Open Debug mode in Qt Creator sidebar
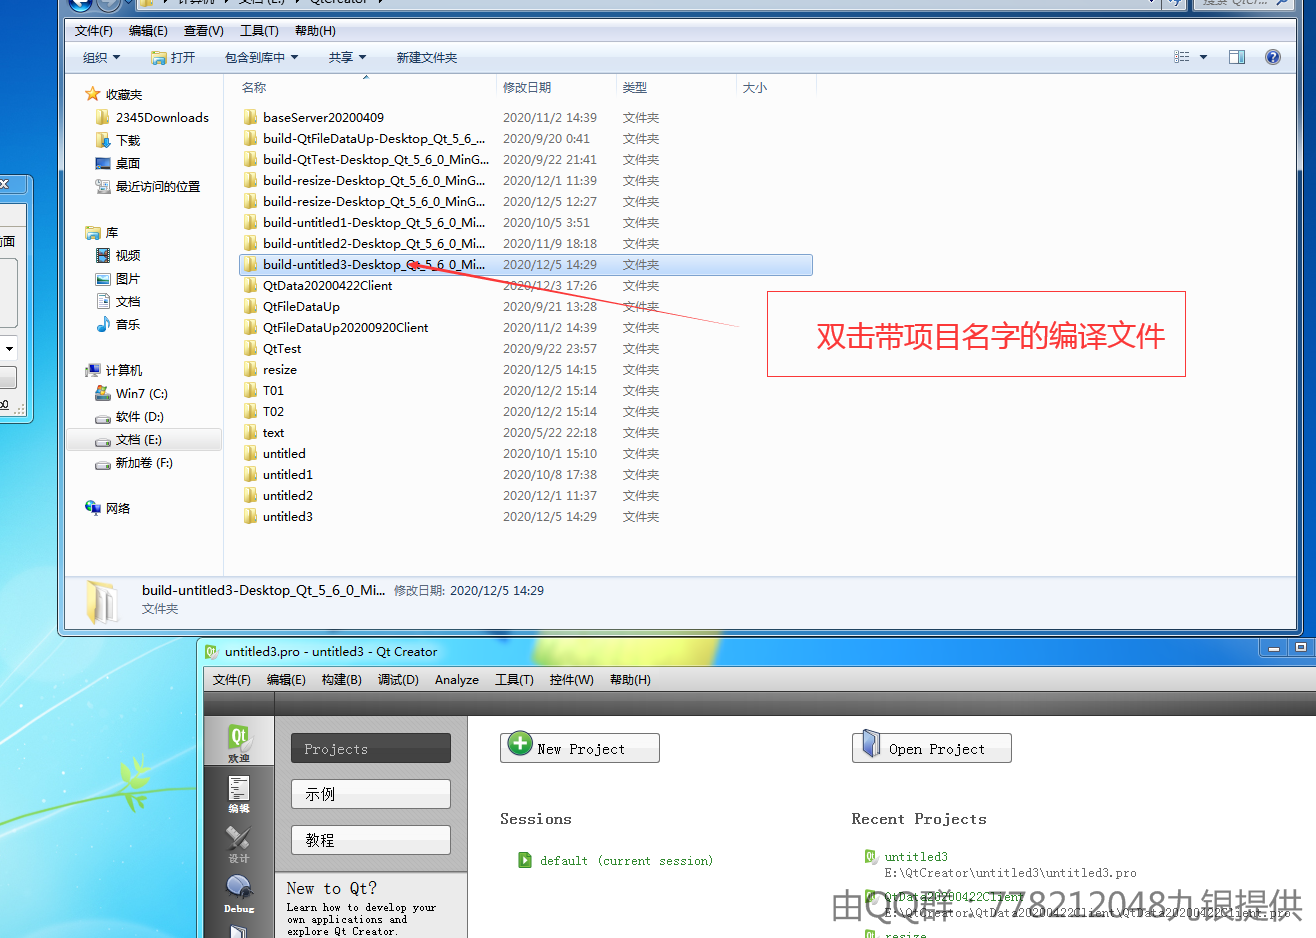 click(239, 894)
